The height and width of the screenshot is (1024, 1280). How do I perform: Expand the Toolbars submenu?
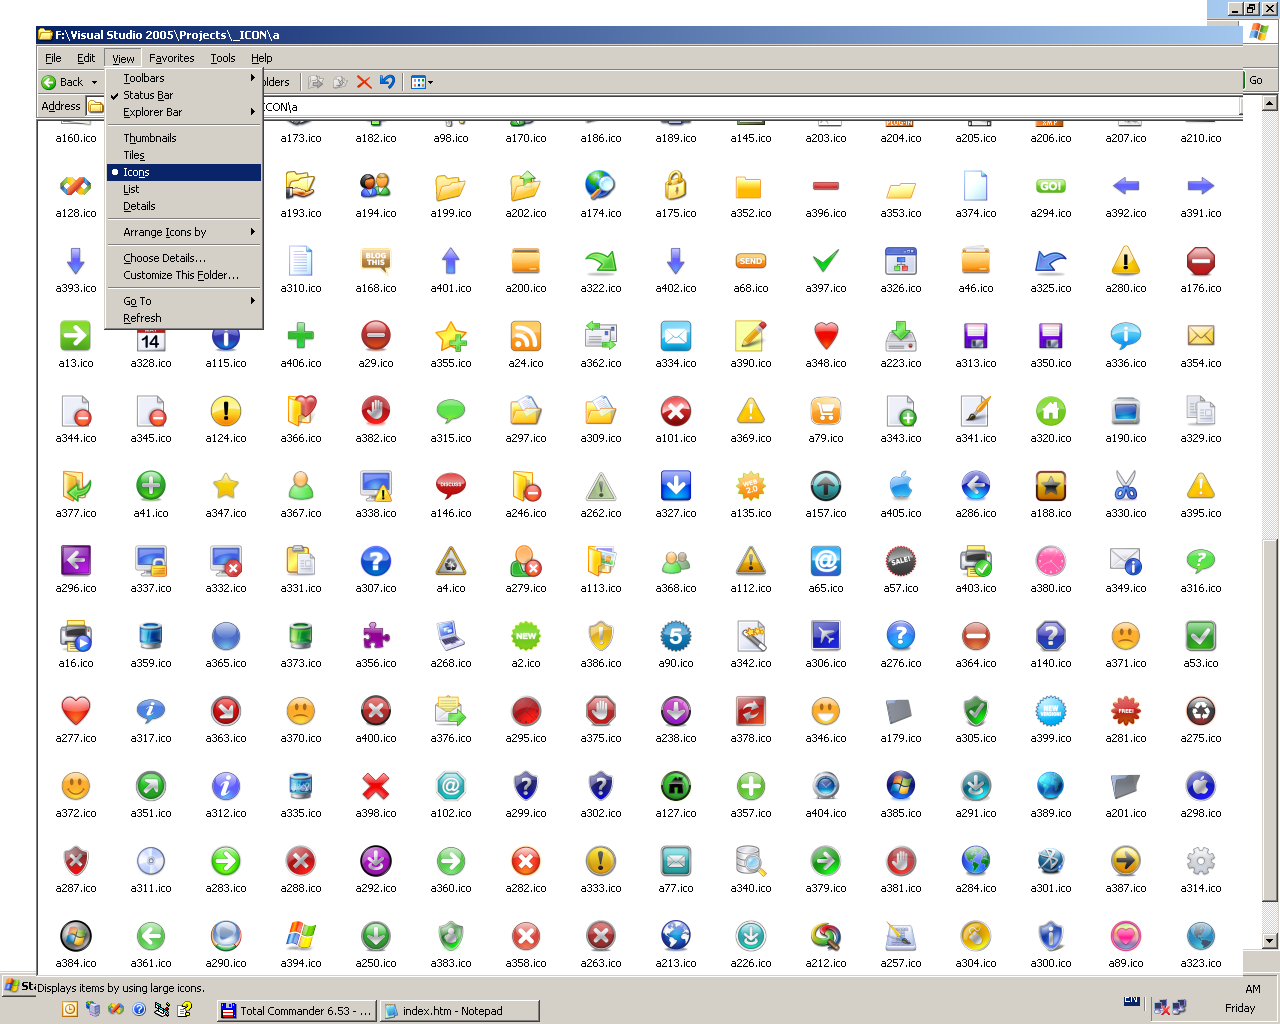pyautogui.click(x=184, y=78)
